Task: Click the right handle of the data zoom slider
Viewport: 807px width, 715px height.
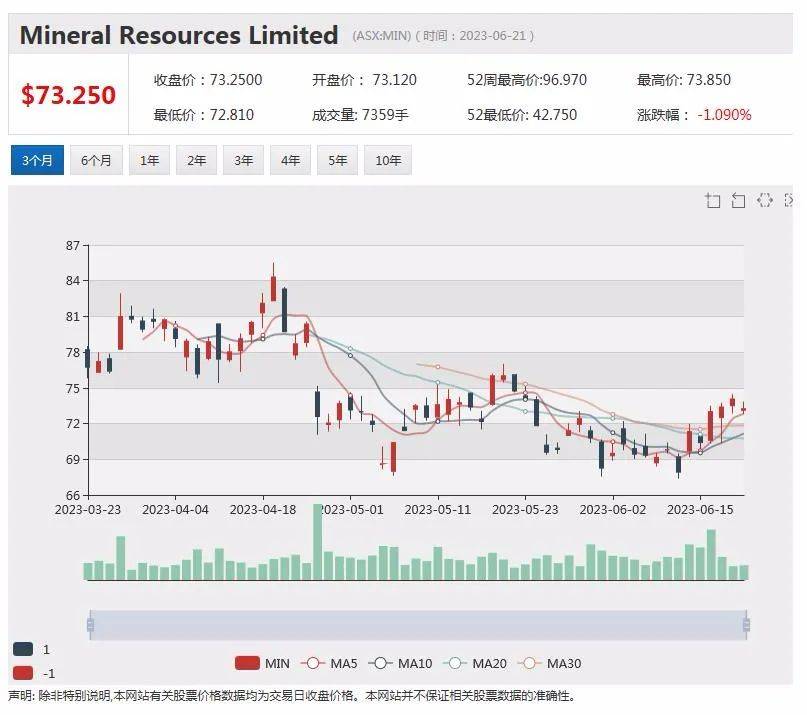Action: click(746, 625)
